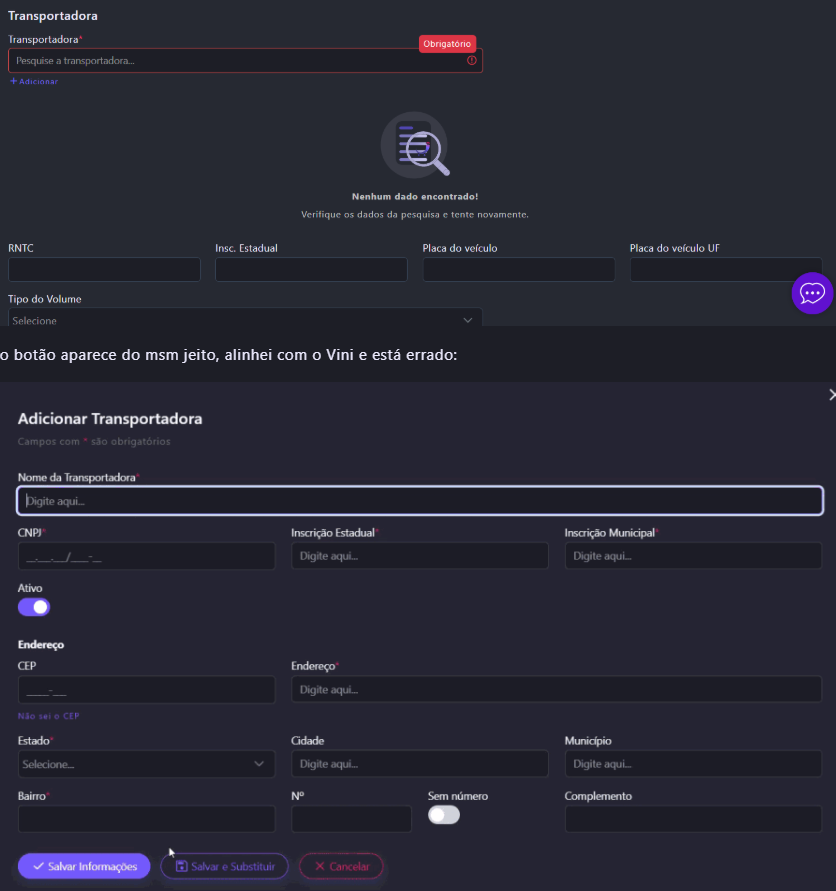Cancel the add transportadora form
Screen dimensions: 836x891
pyautogui.click(x=340, y=866)
